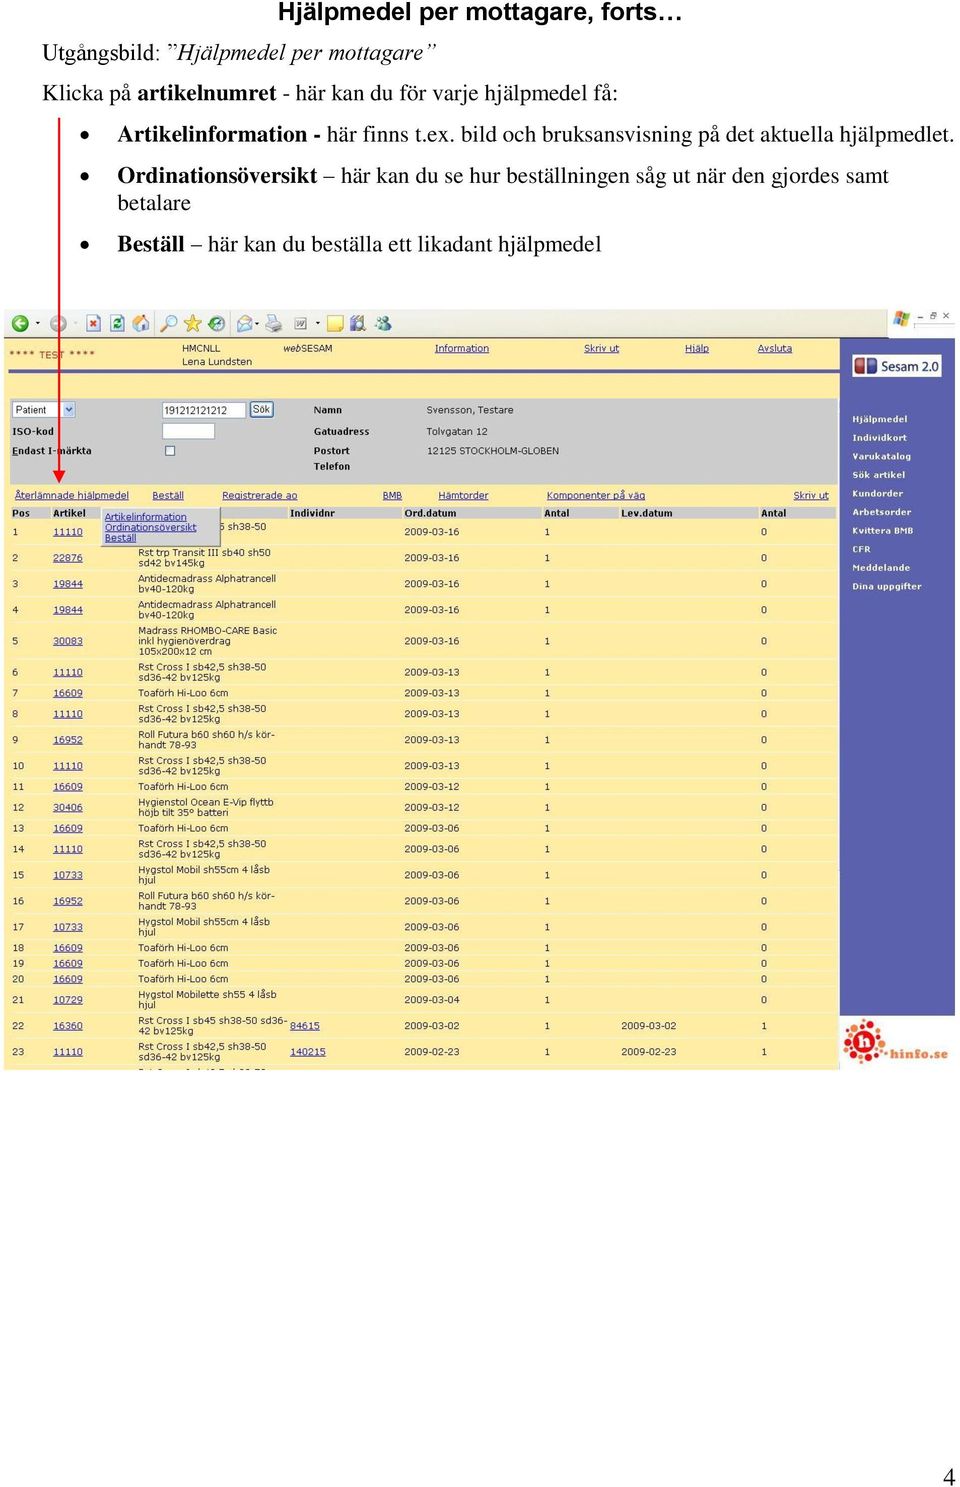960x1487 pixels.
Task: Click individual number 84615 in row 22
Action: [305, 1026]
